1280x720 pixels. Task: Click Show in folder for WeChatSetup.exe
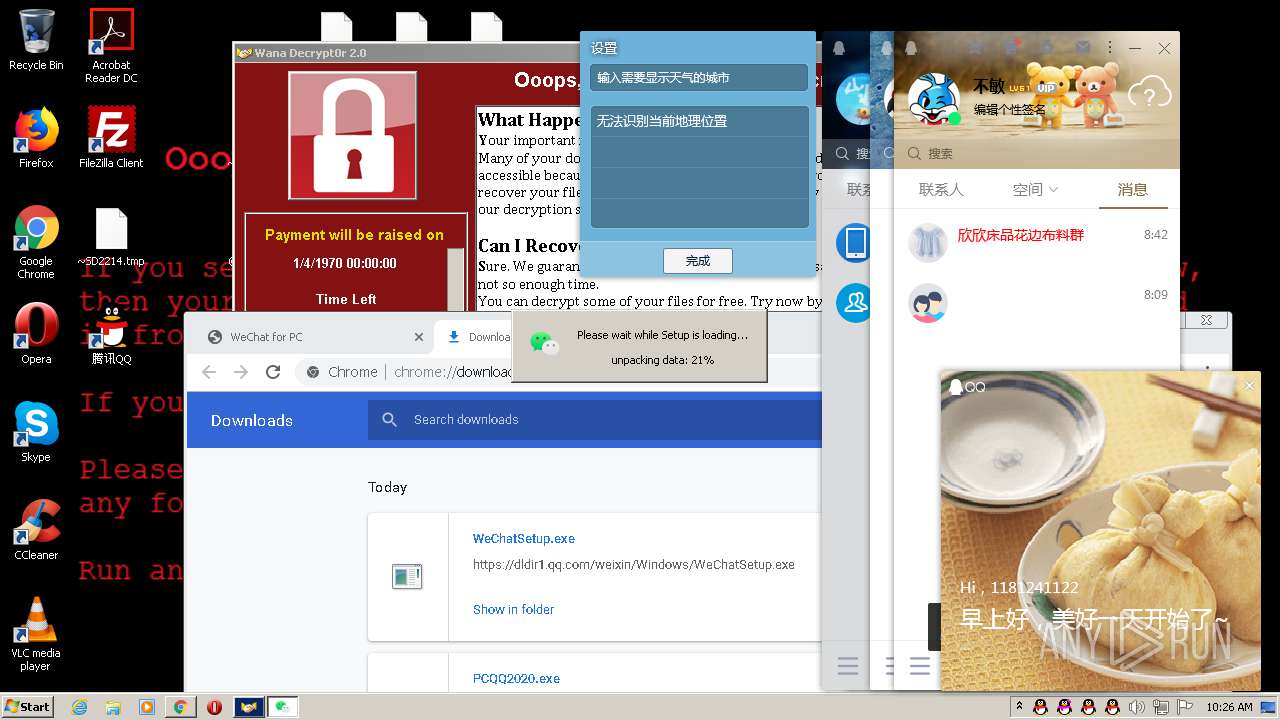(513, 609)
